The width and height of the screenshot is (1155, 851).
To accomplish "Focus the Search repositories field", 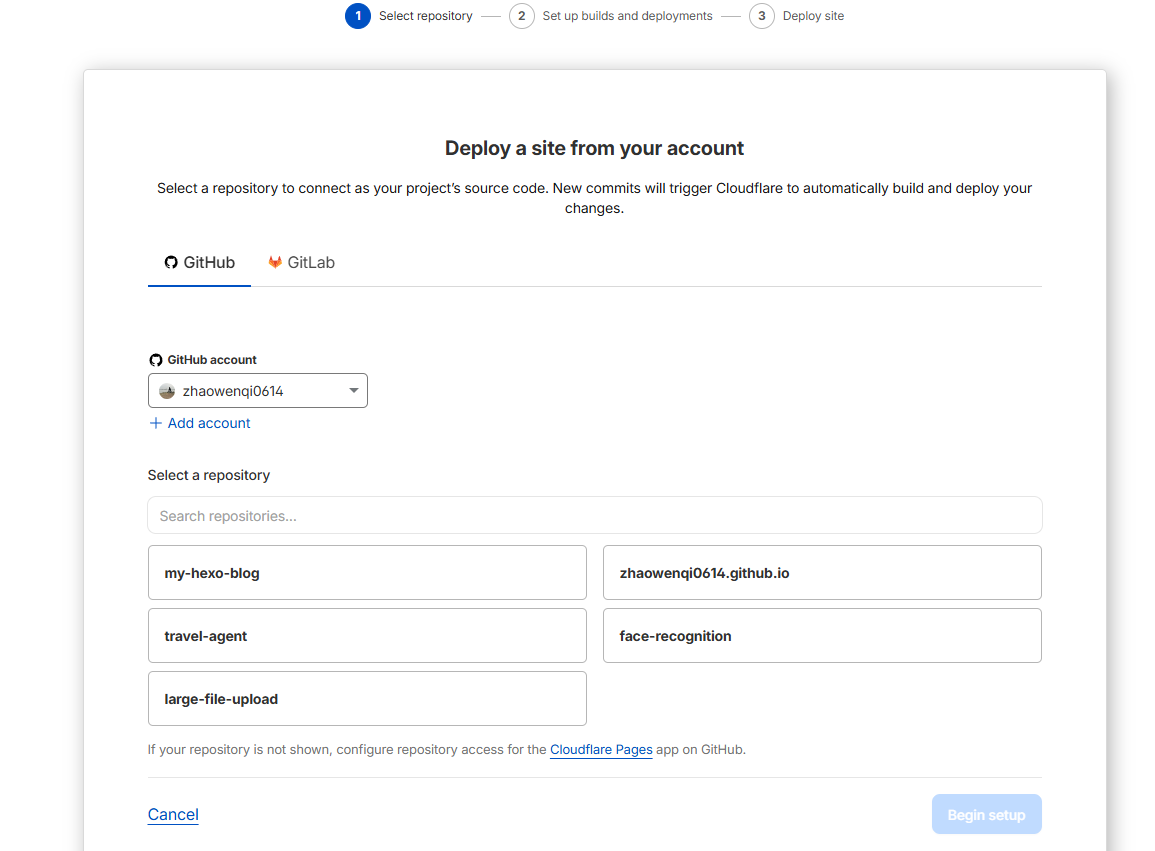I will pyautogui.click(x=594, y=516).
